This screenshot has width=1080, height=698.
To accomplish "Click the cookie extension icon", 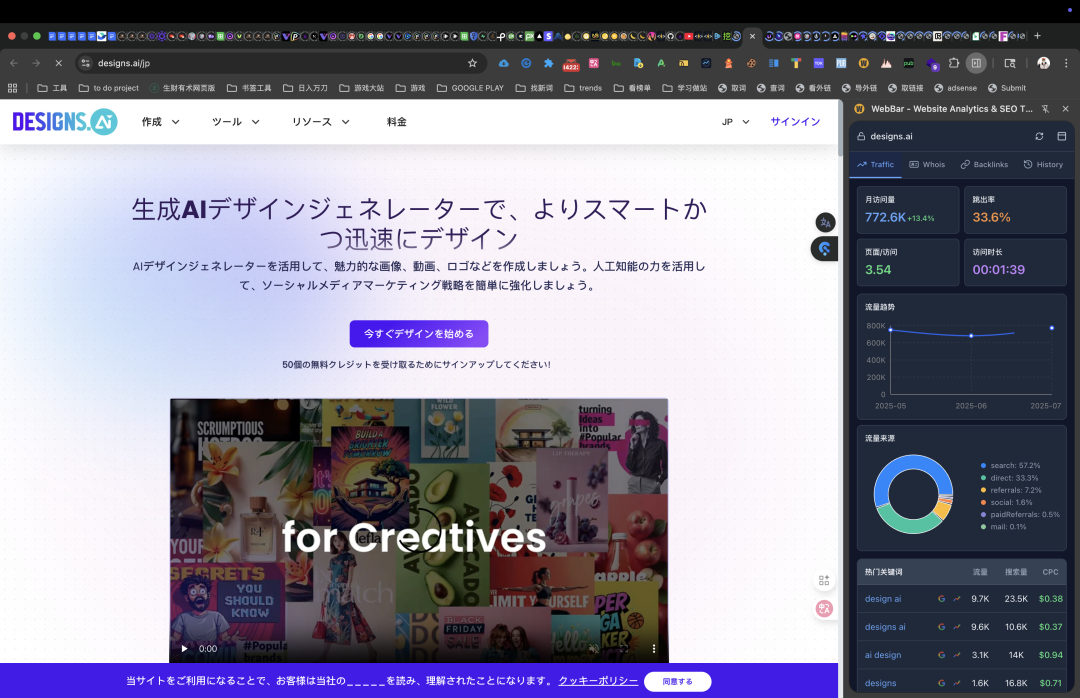I will (x=751, y=63).
